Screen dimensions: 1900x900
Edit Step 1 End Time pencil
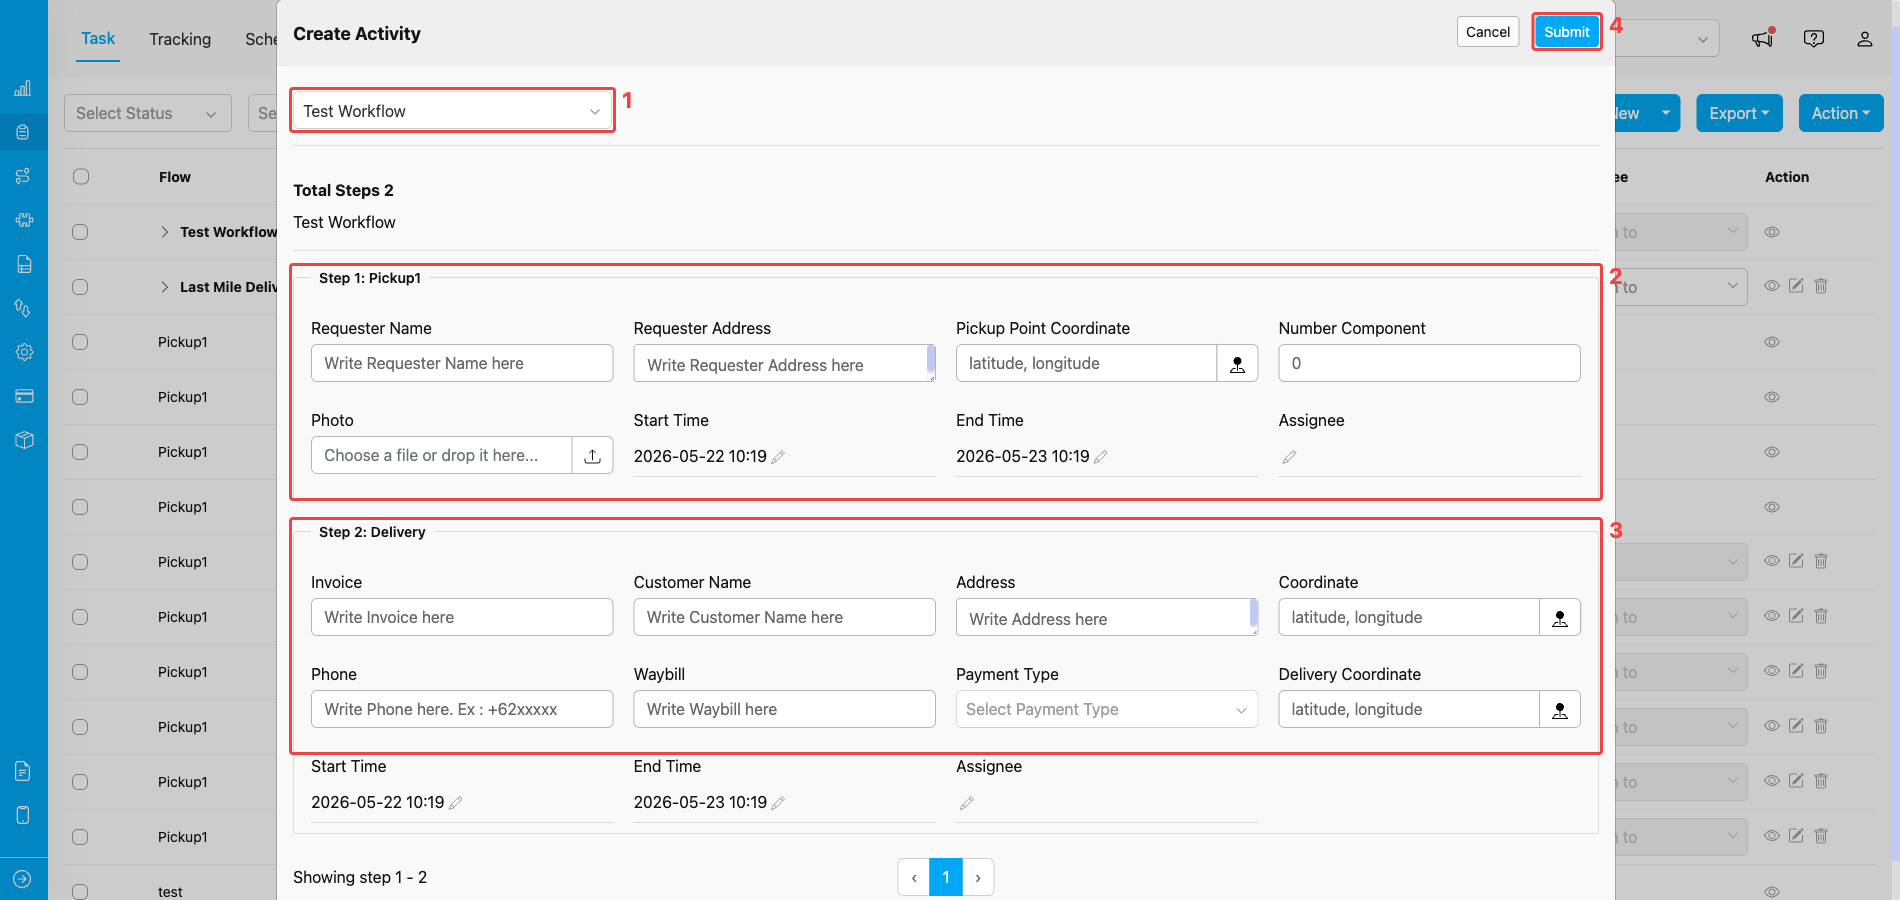(1101, 457)
